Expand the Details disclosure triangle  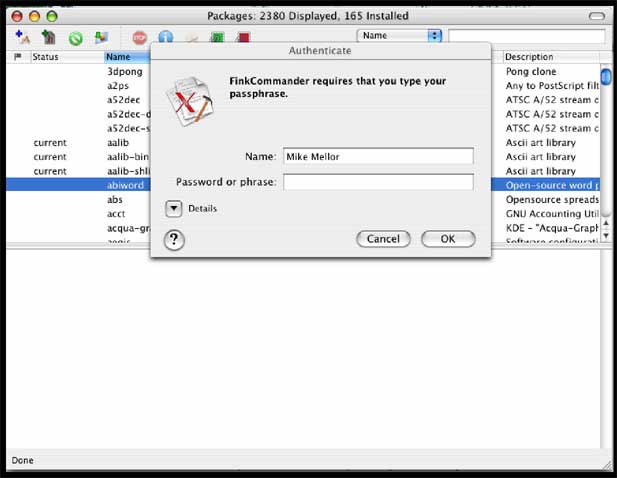(174, 209)
